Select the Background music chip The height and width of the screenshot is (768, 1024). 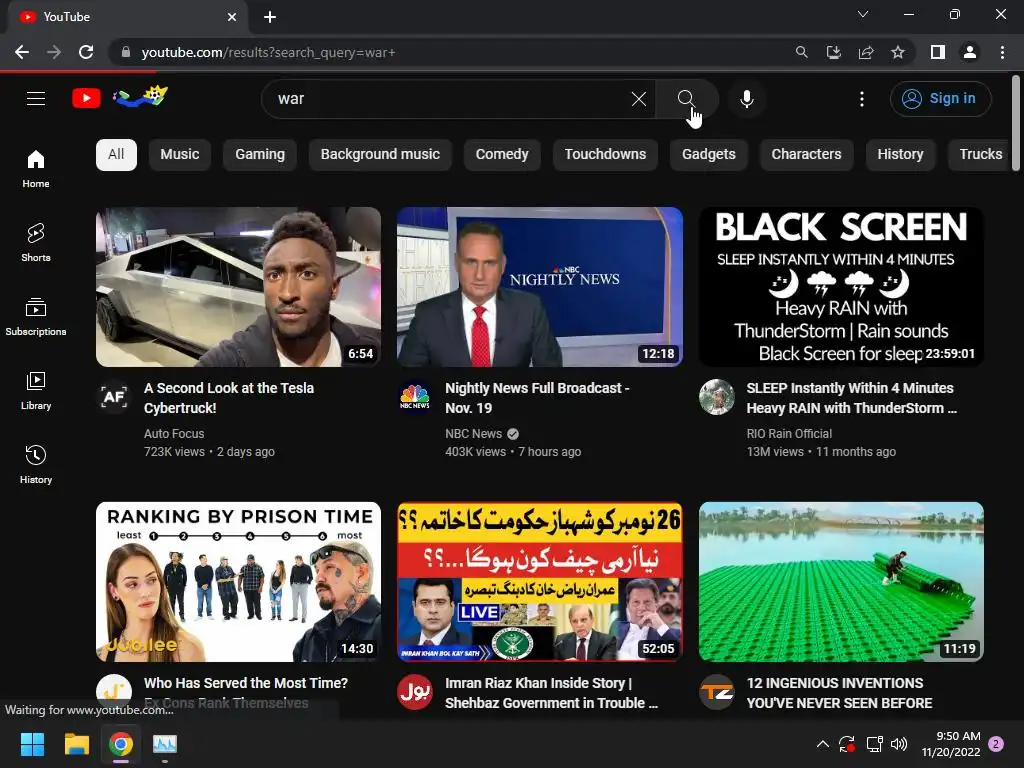380,154
